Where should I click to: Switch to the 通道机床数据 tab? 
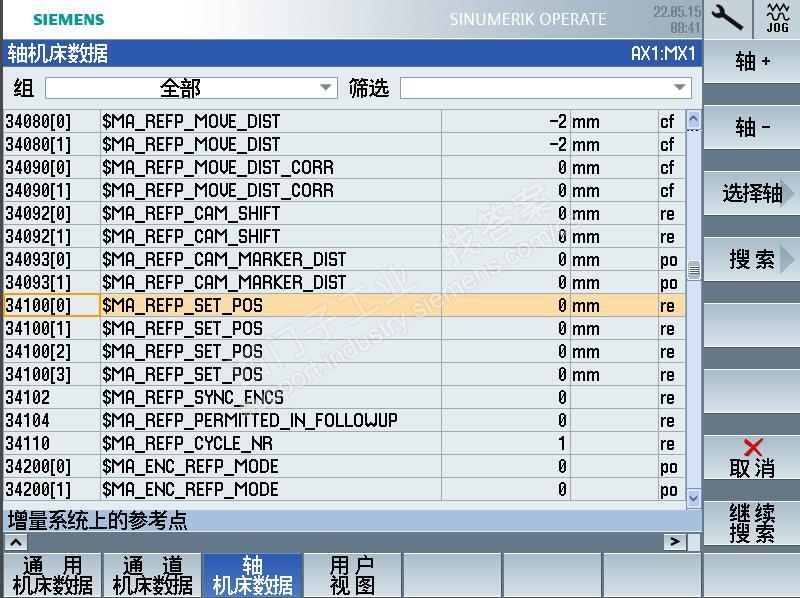click(x=153, y=576)
